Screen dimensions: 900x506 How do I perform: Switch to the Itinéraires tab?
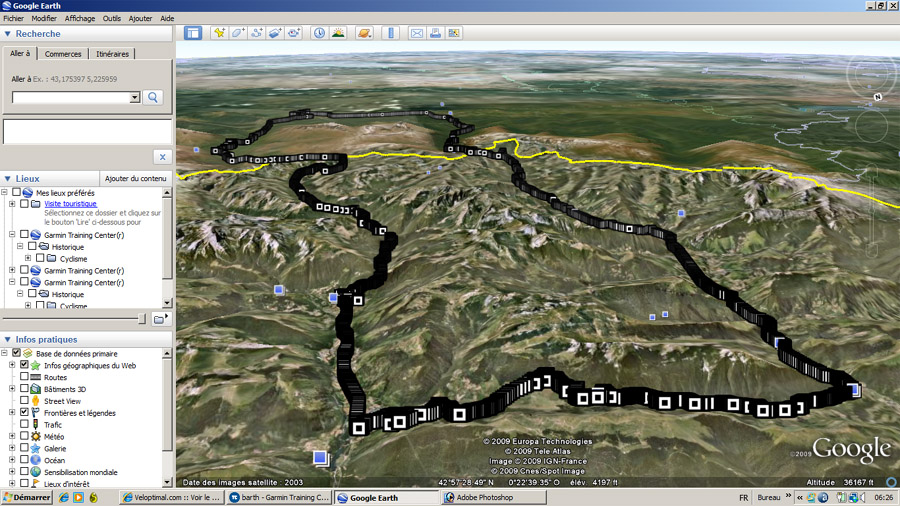coord(112,54)
